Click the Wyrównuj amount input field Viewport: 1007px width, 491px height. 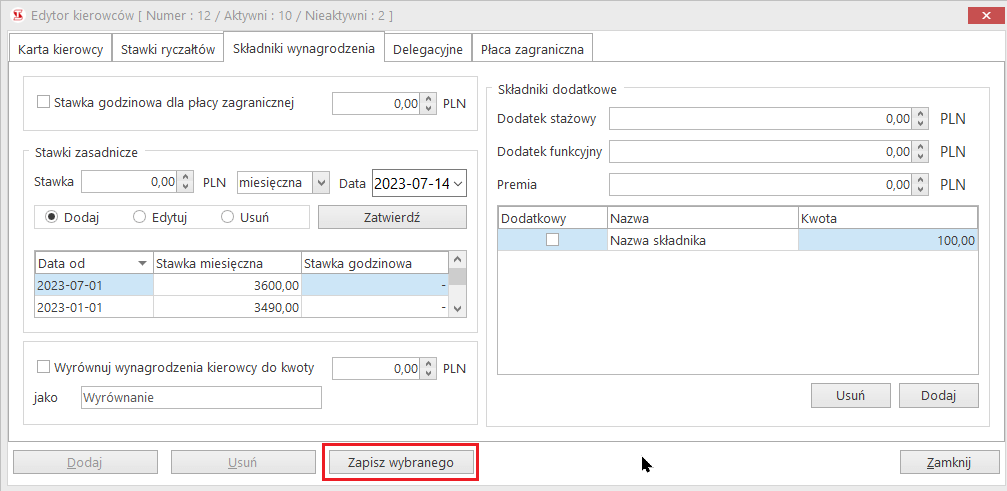pos(376,368)
